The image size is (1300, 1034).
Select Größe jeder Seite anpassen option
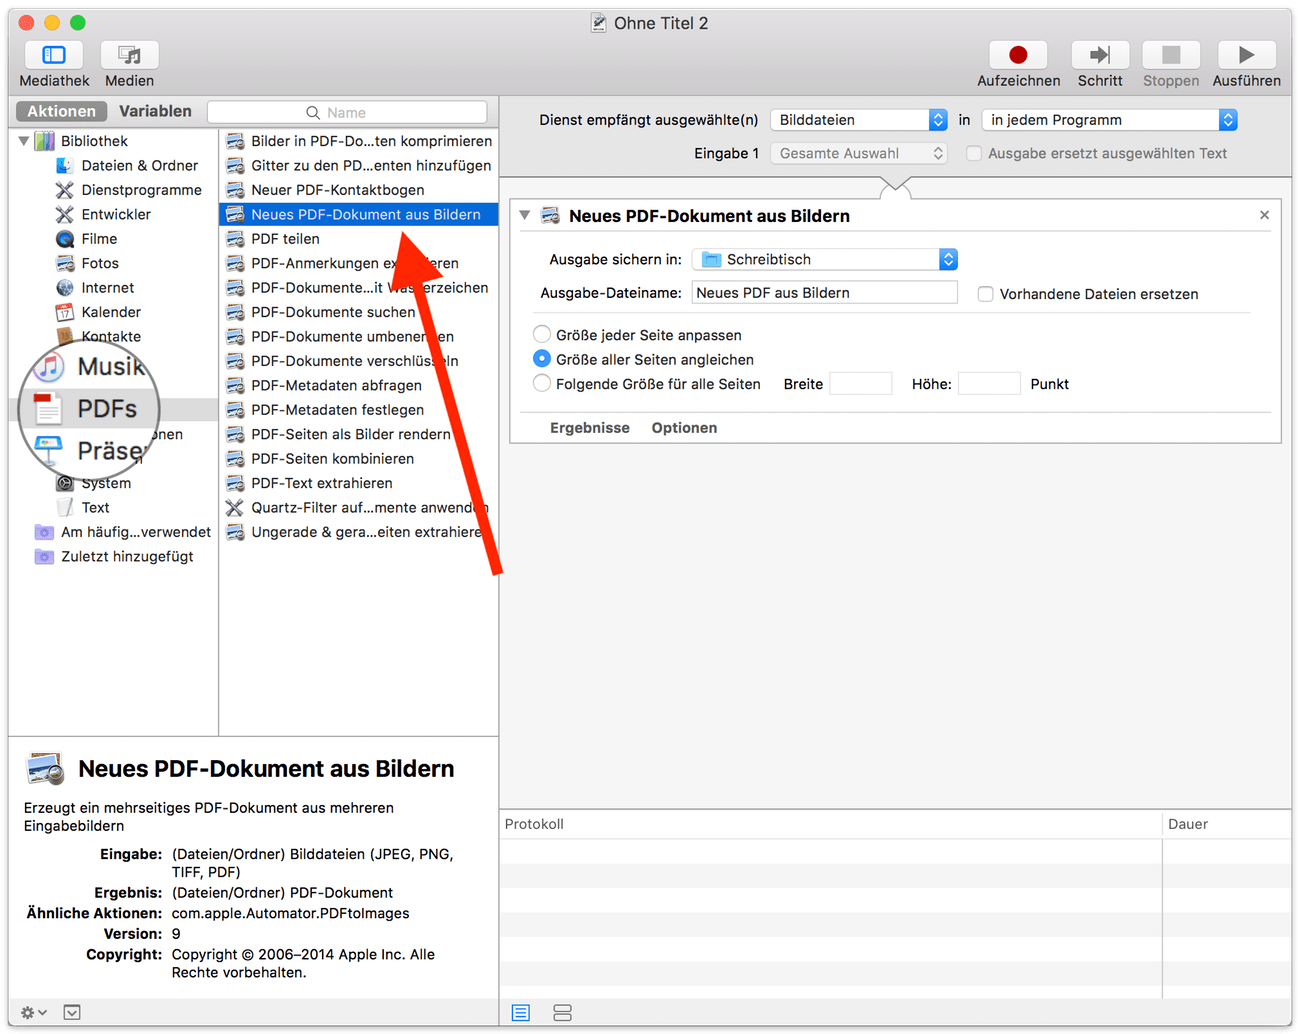pyautogui.click(x=542, y=334)
